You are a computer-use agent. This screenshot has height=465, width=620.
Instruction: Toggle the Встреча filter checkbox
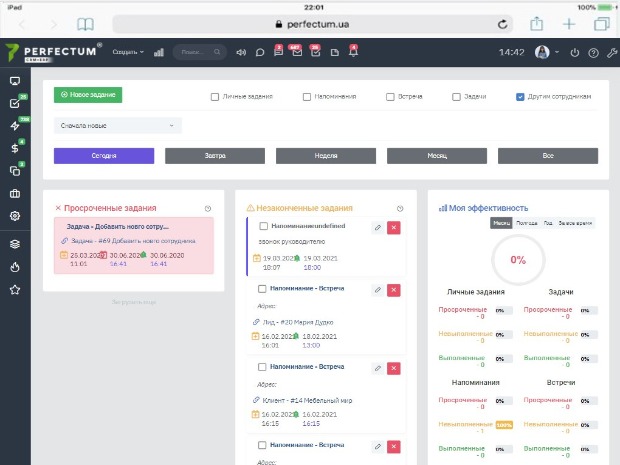click(390, 97)
